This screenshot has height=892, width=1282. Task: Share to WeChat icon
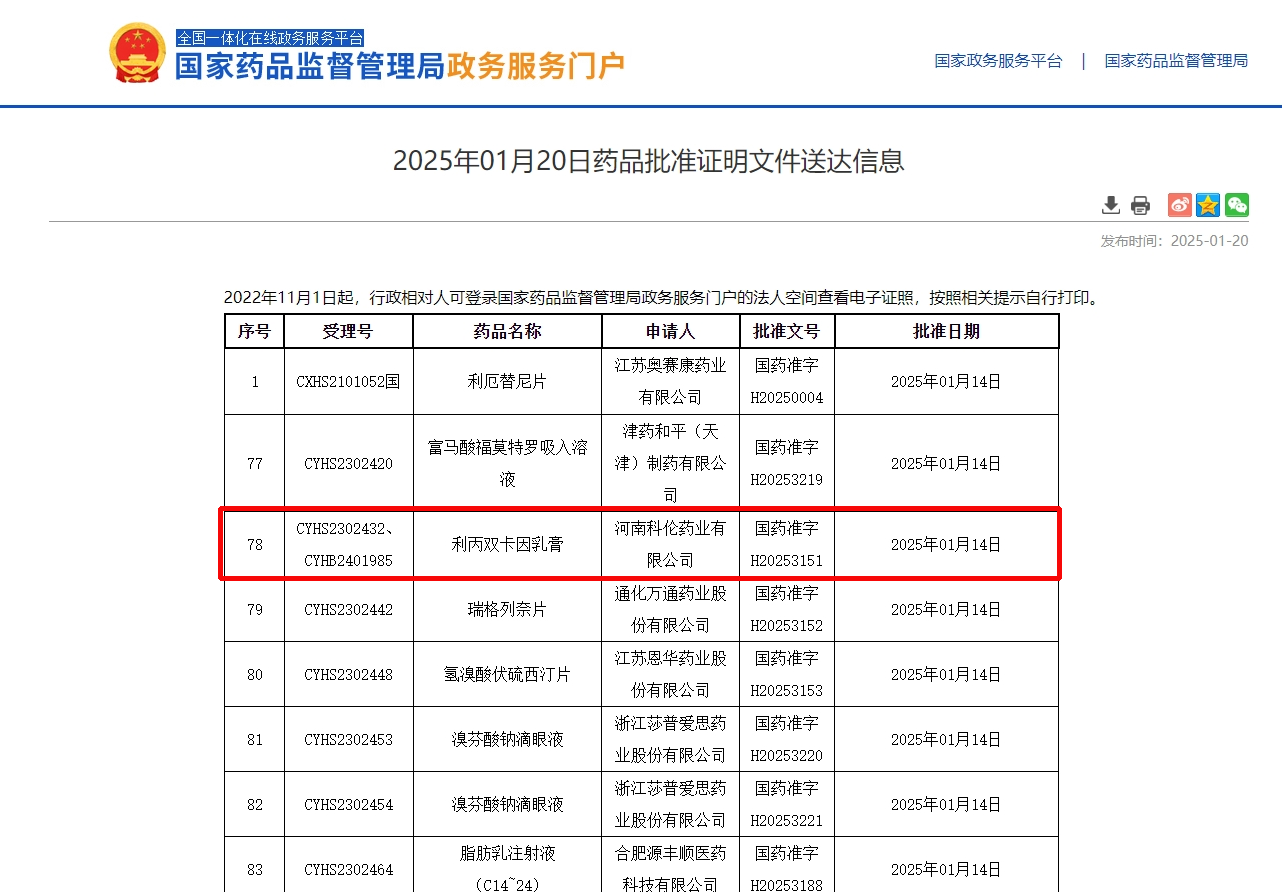[1237, 205]
